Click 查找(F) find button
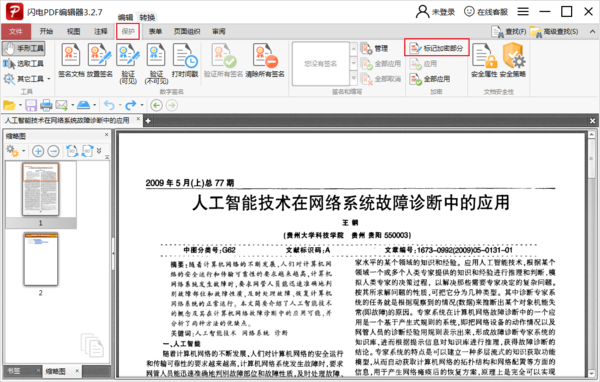Image resolution: width=600 pixels, height=382 pixels. coord(509,32)
